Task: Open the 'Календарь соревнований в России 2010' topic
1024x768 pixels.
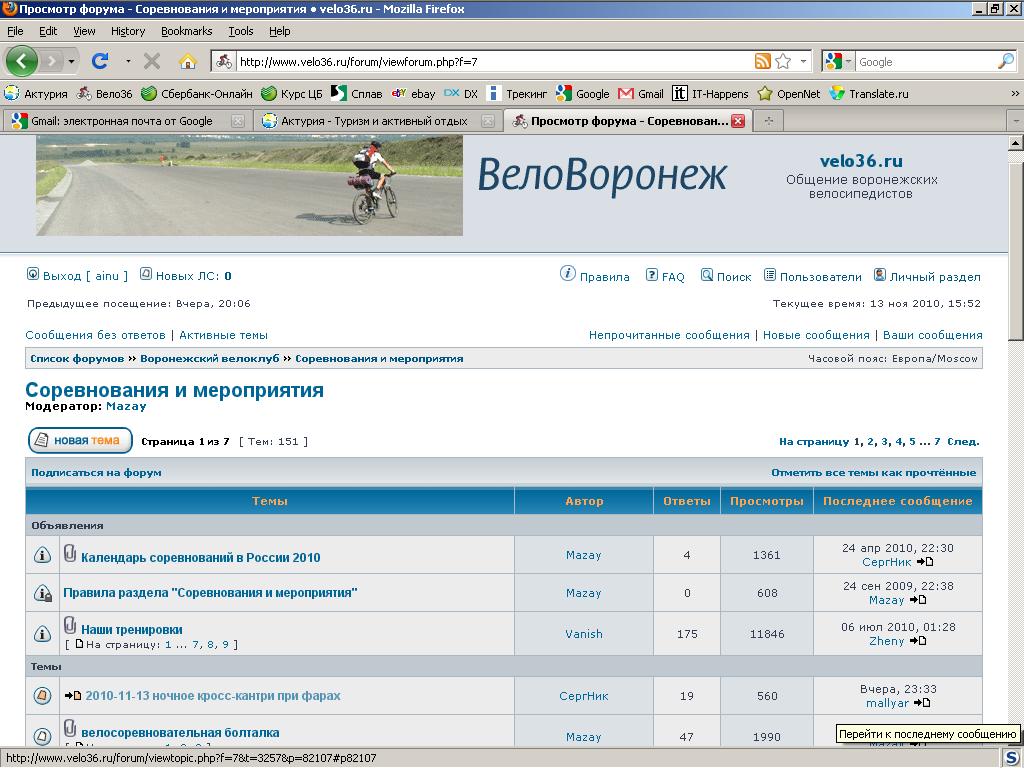Action: [200, 557]
